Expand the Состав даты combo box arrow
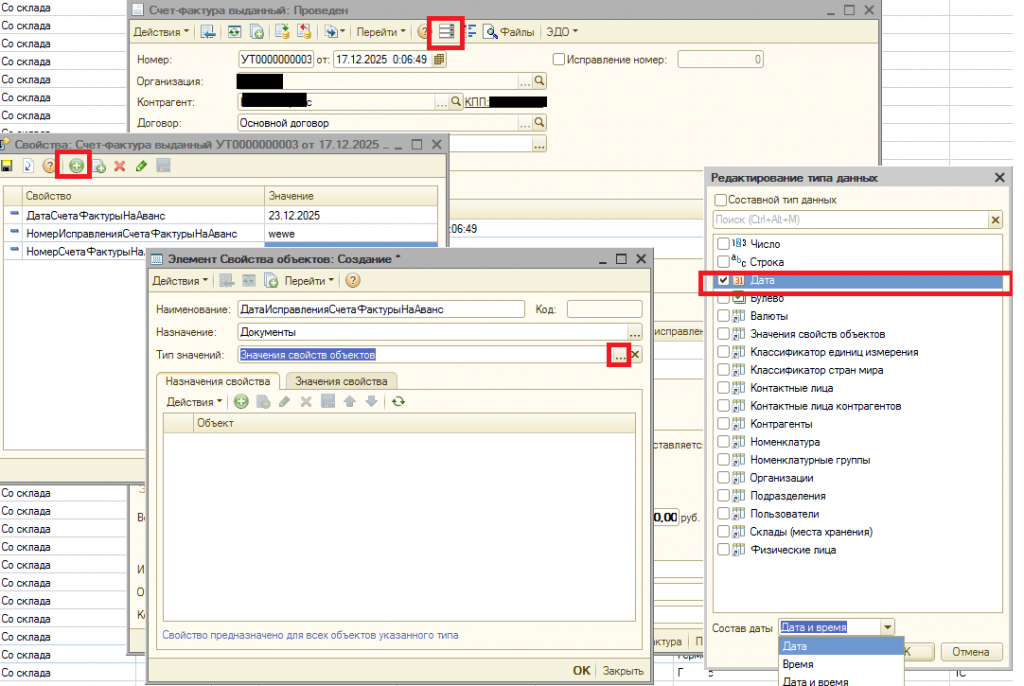 click(887, 627)
